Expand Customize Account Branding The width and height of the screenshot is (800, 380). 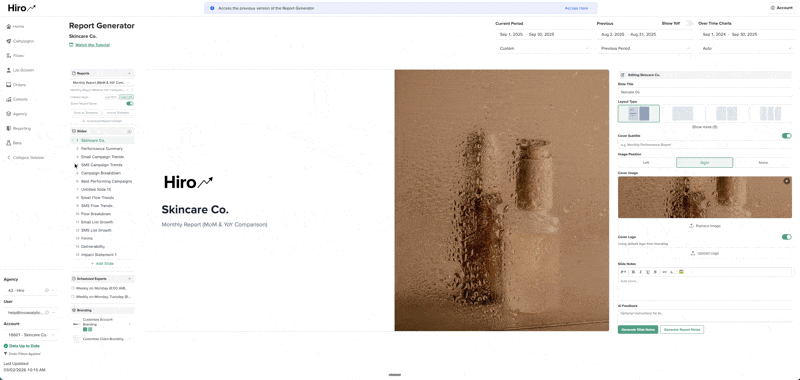(102, 324)
